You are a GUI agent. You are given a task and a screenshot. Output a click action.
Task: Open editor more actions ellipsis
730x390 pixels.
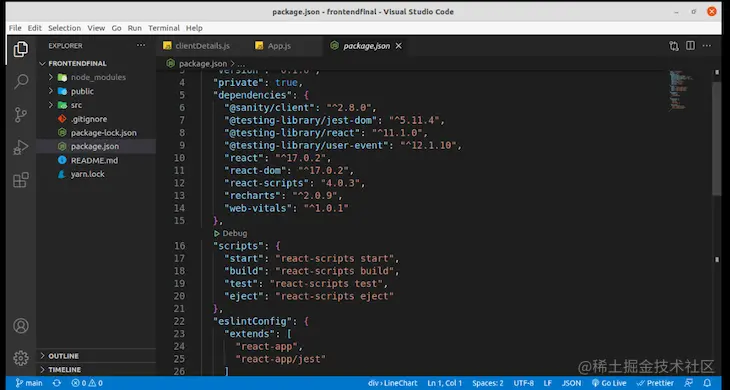pyautogui.click(x=707, y=46)
